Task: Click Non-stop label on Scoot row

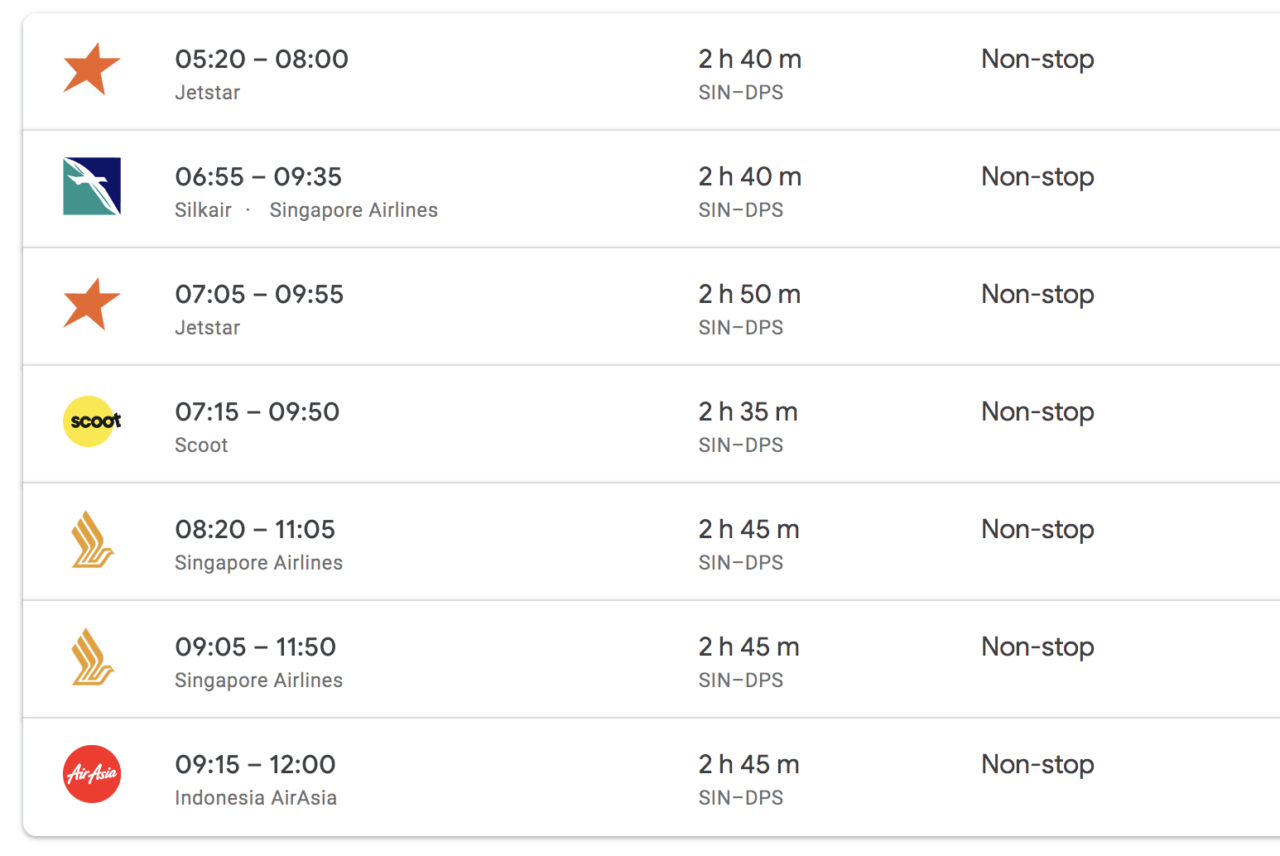Action: (x=1038, y=413)
